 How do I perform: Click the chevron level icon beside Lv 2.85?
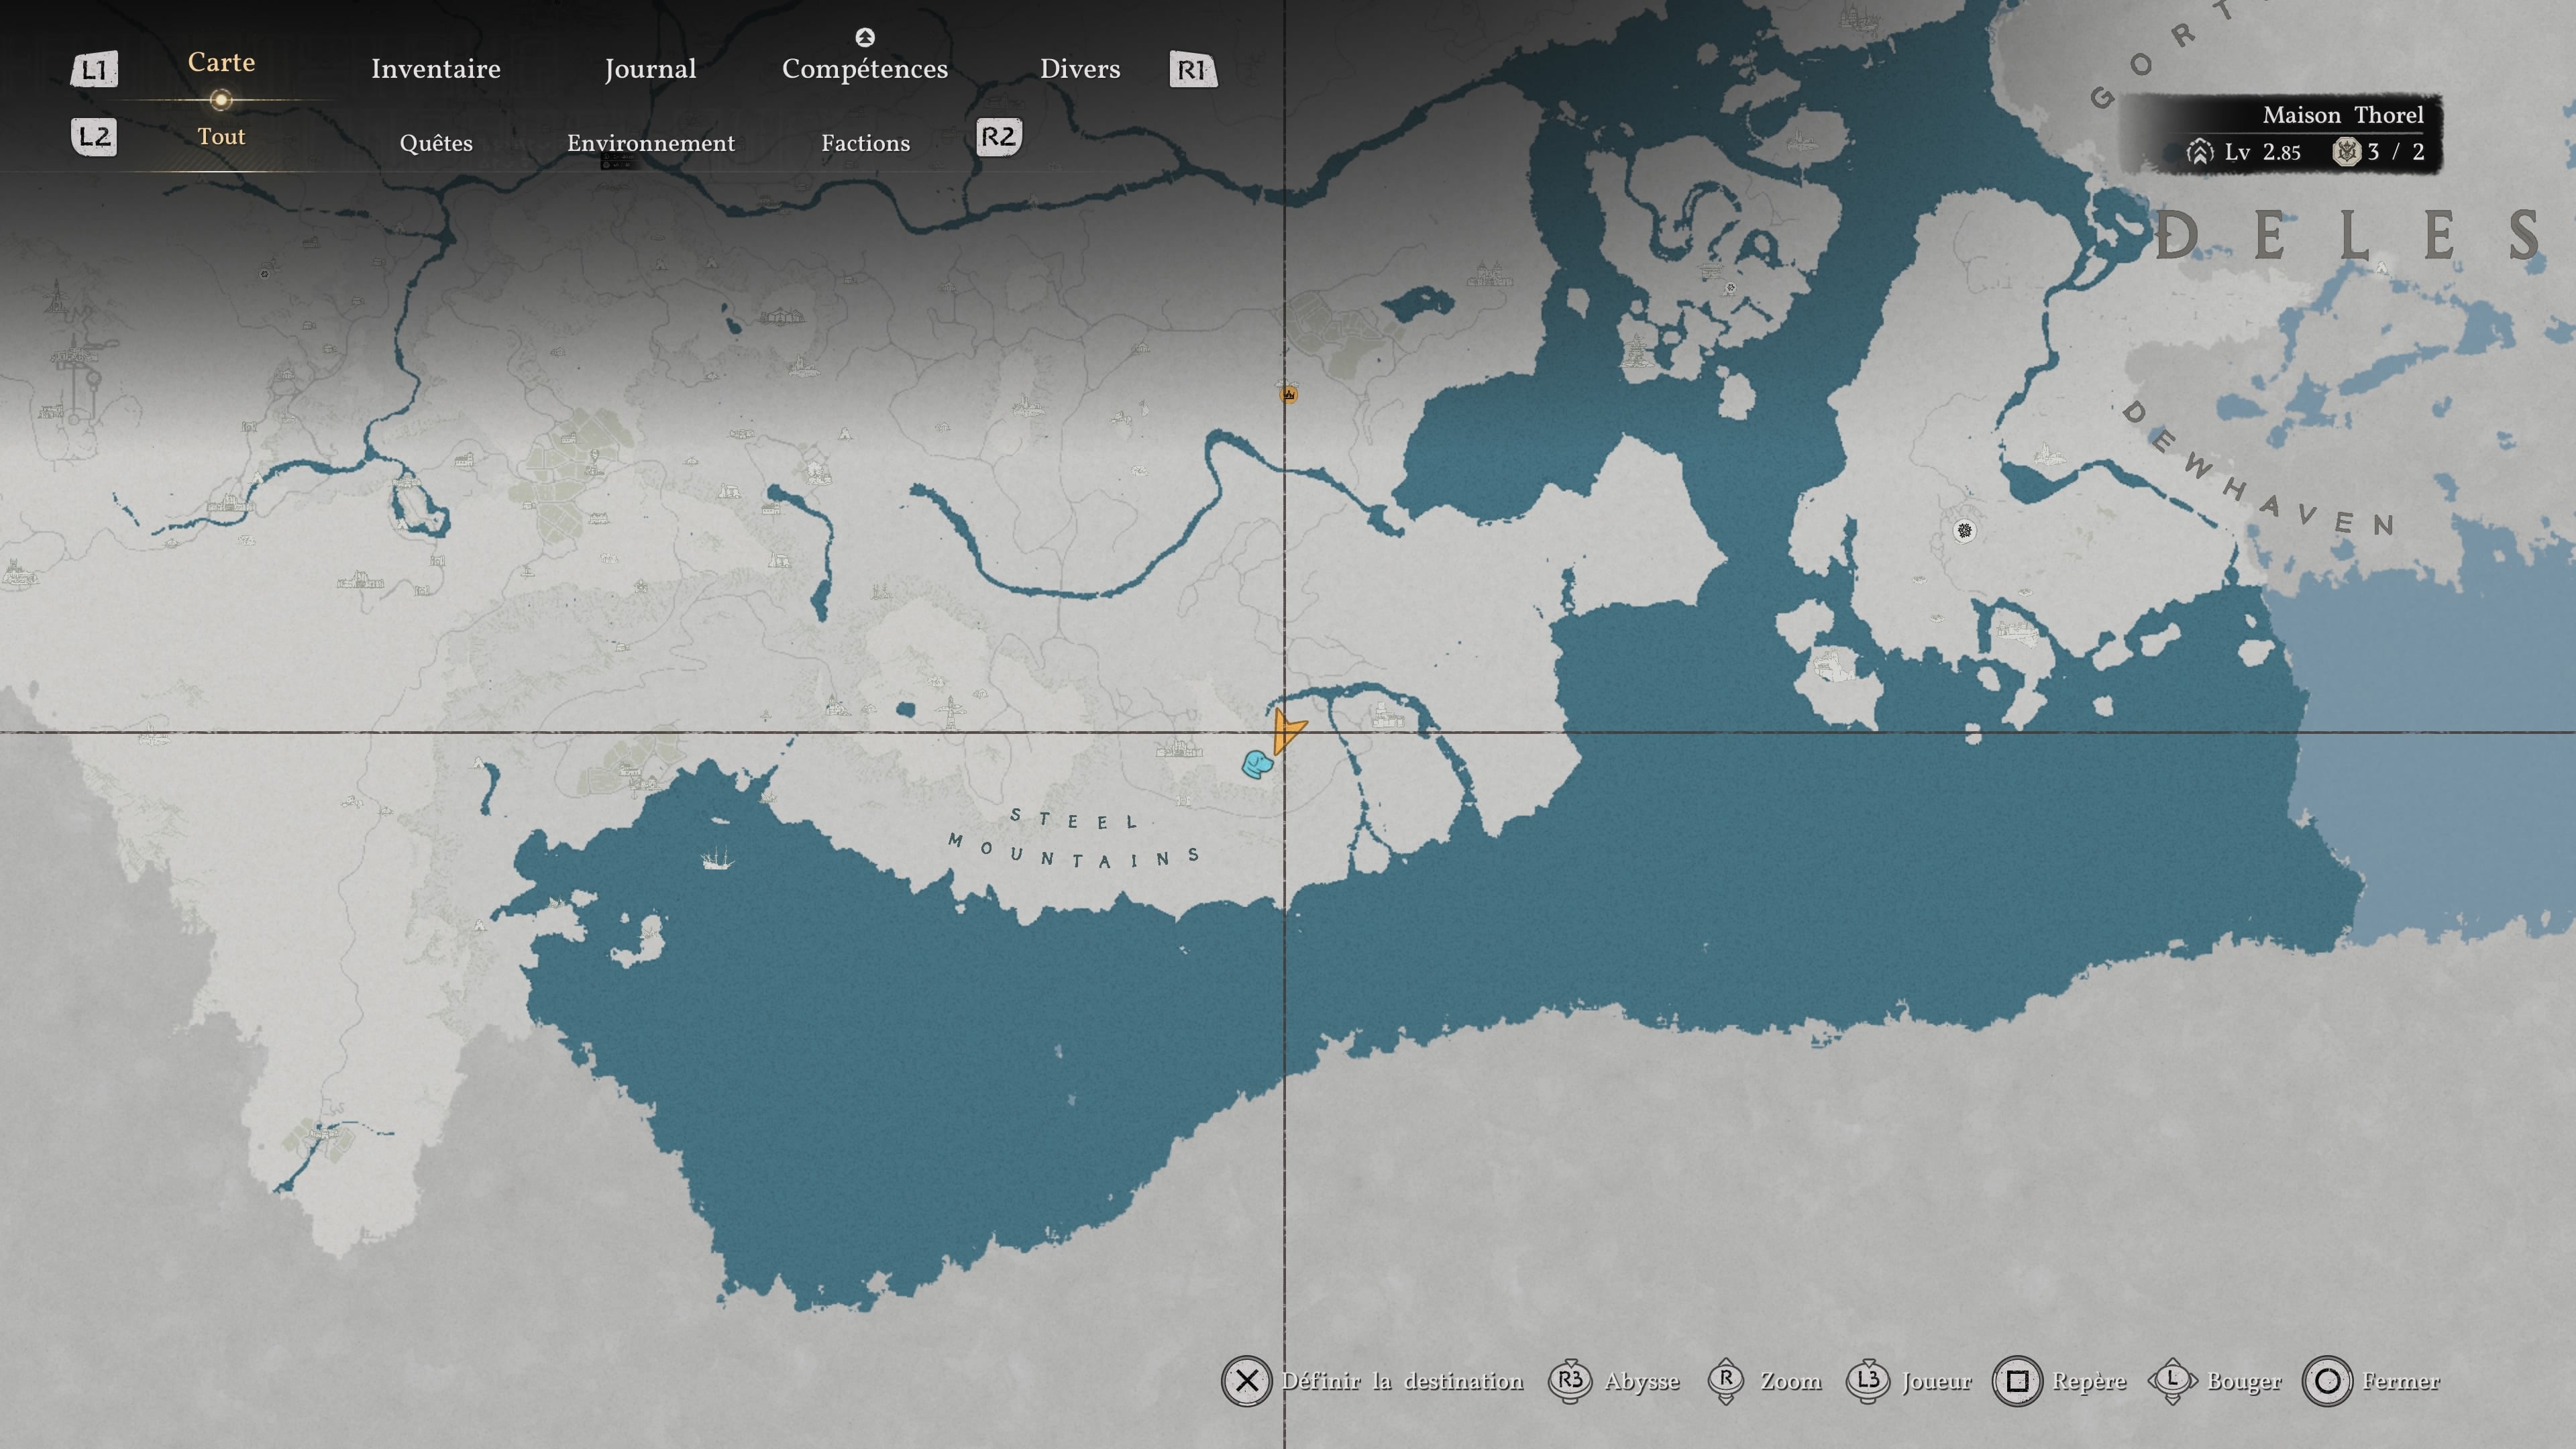2200,152
